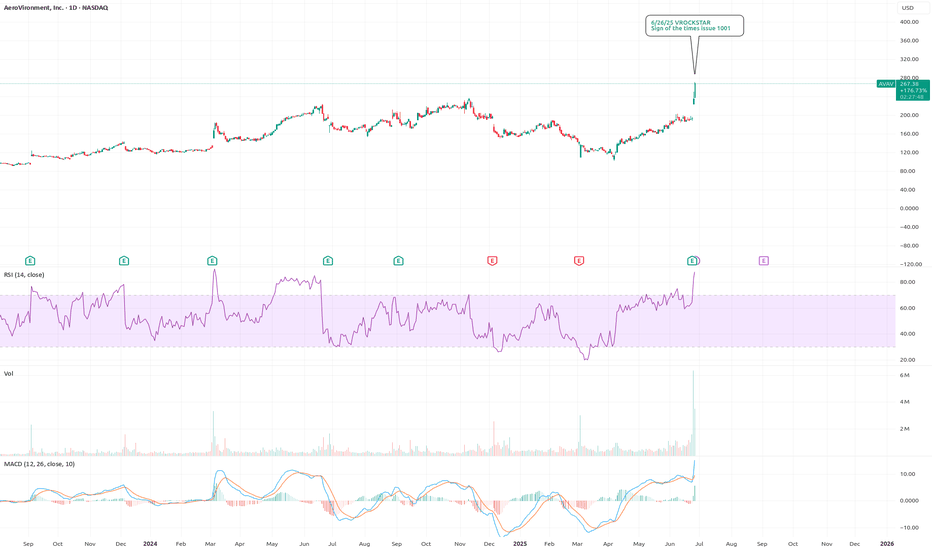The image size is (932, 550).
Task: Open the USD currency selector
Action: (x=908, y=8)
